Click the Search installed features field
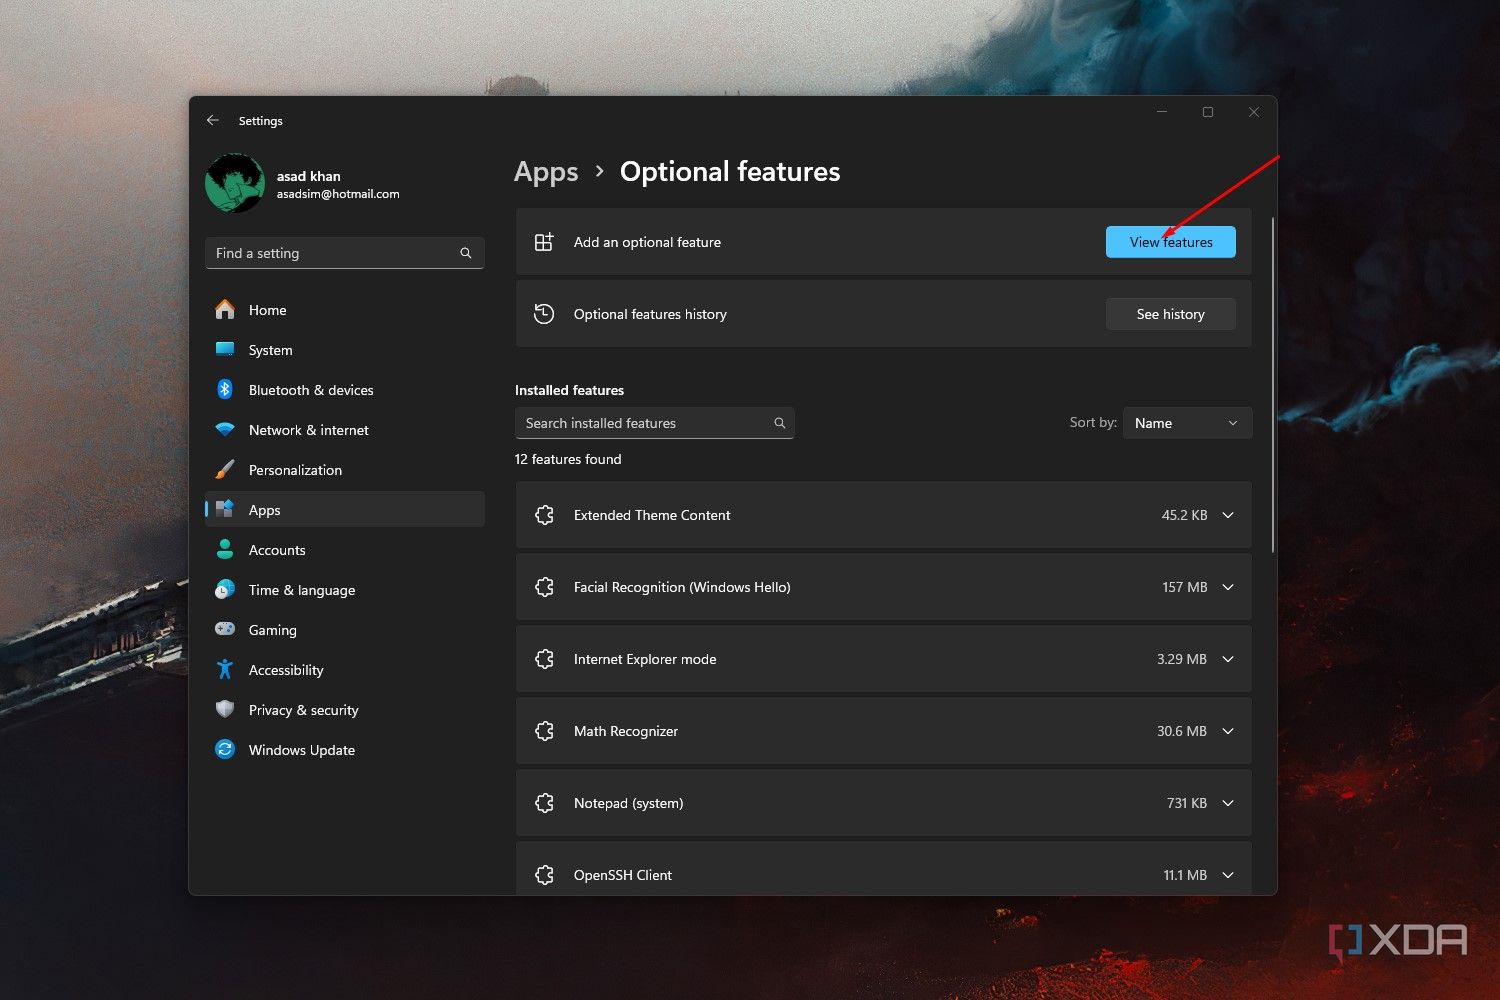Viewport: 1500px width, 1000px height. 654,423
